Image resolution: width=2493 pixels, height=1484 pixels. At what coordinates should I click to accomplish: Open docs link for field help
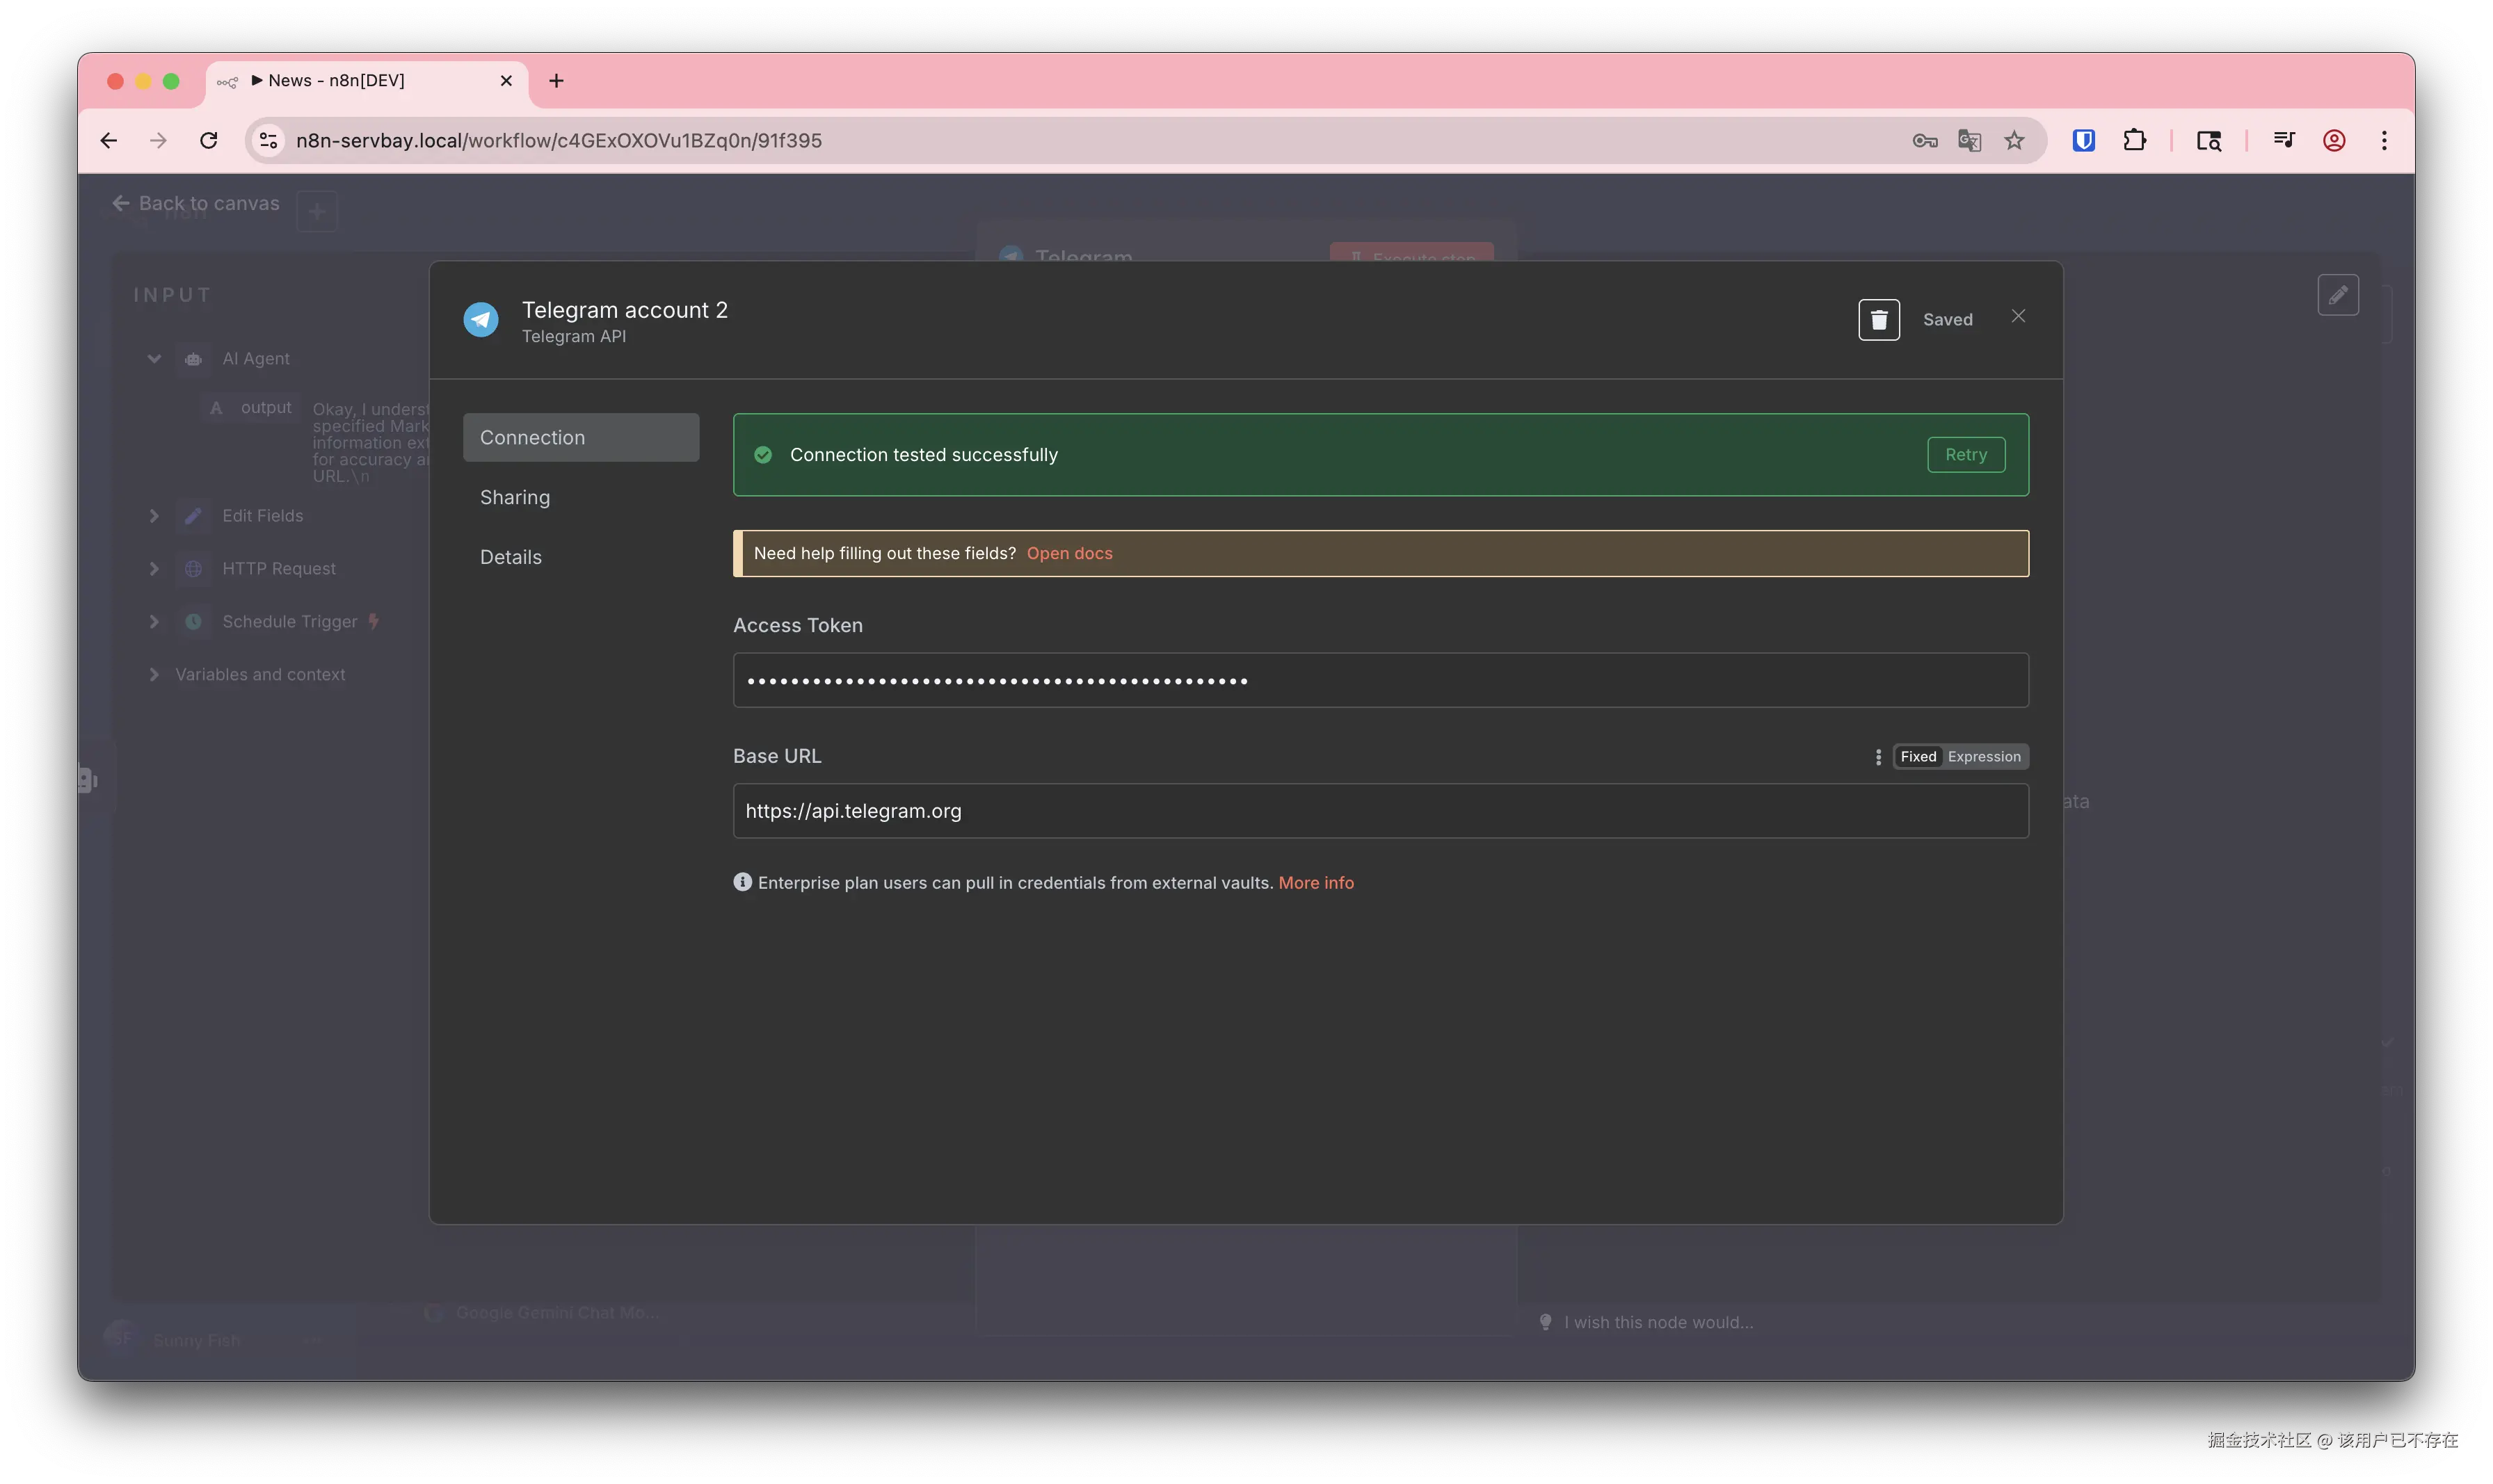tap(1068, 553)
